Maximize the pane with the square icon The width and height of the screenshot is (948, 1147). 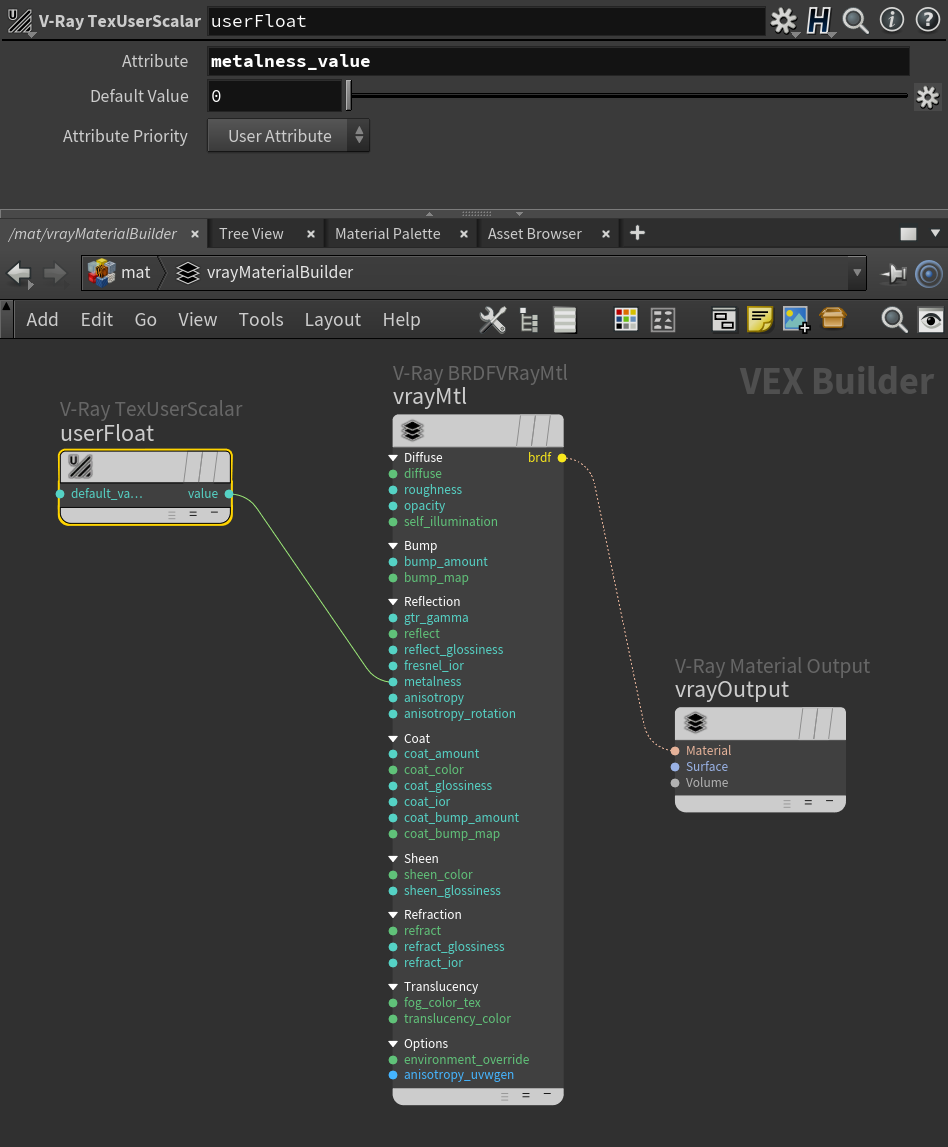tap(908, 233)
